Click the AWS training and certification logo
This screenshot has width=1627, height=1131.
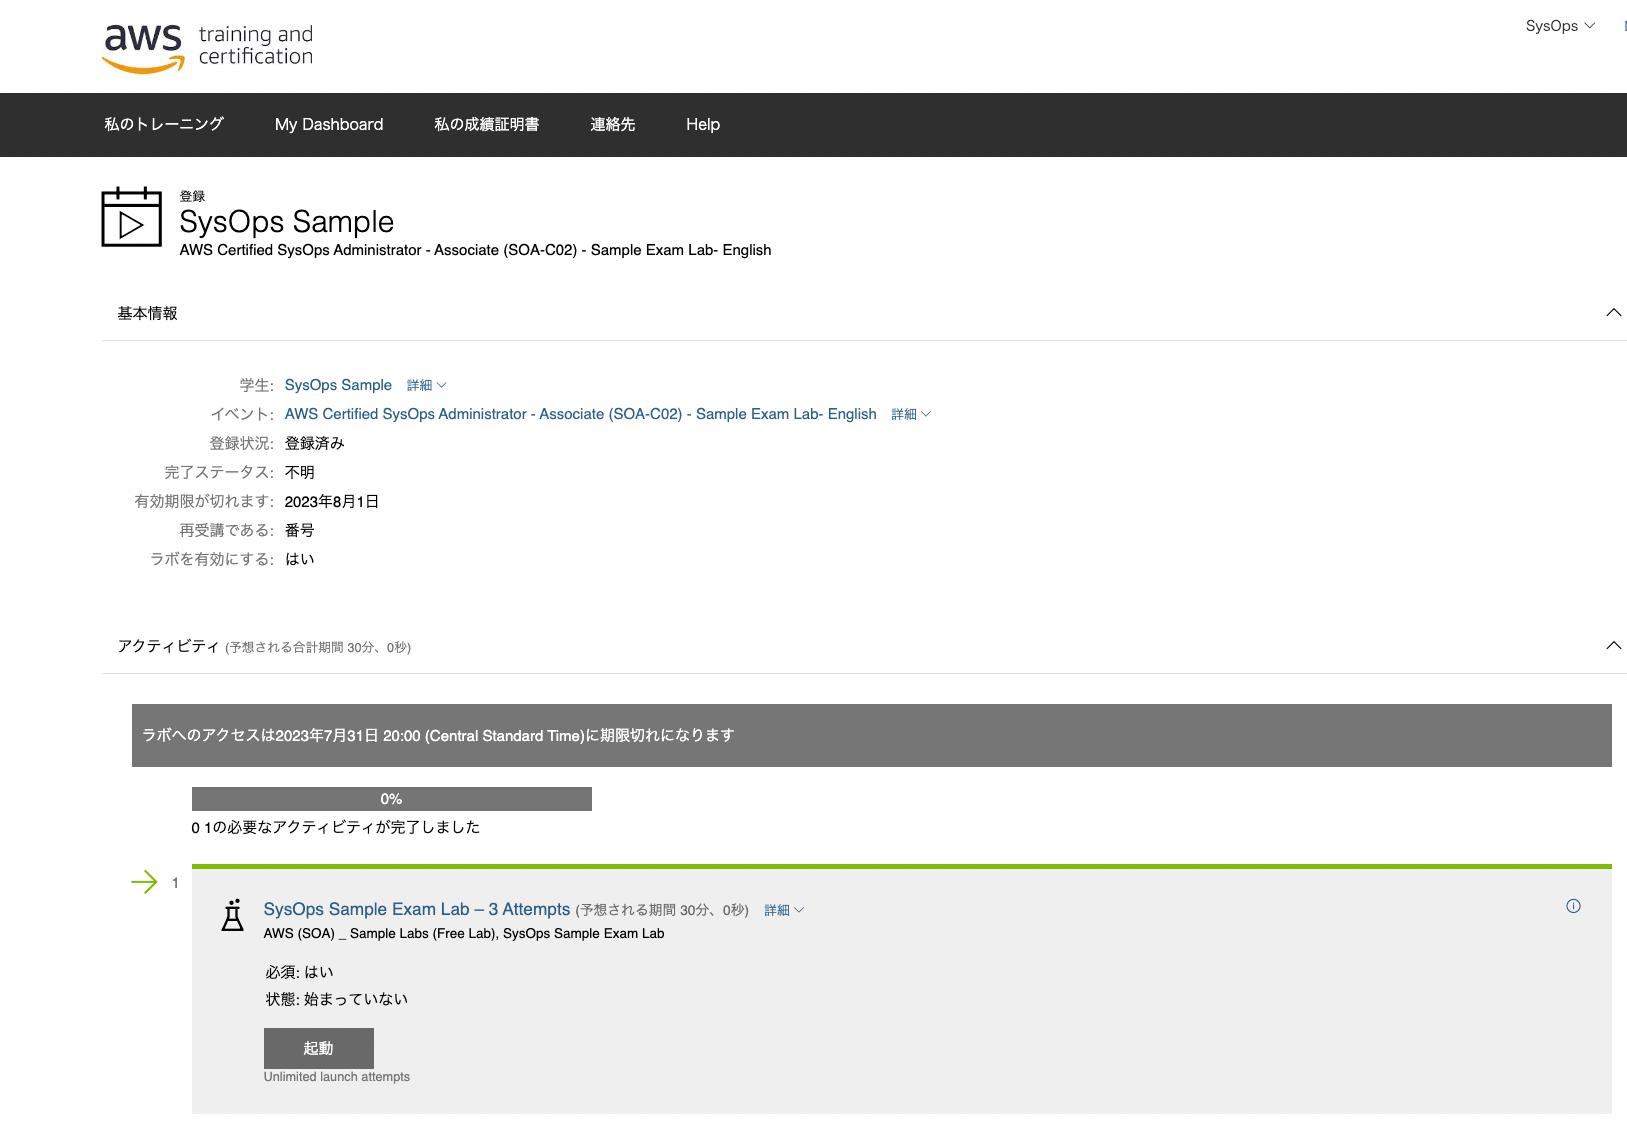pyautogui.click(x=207, y=47)
